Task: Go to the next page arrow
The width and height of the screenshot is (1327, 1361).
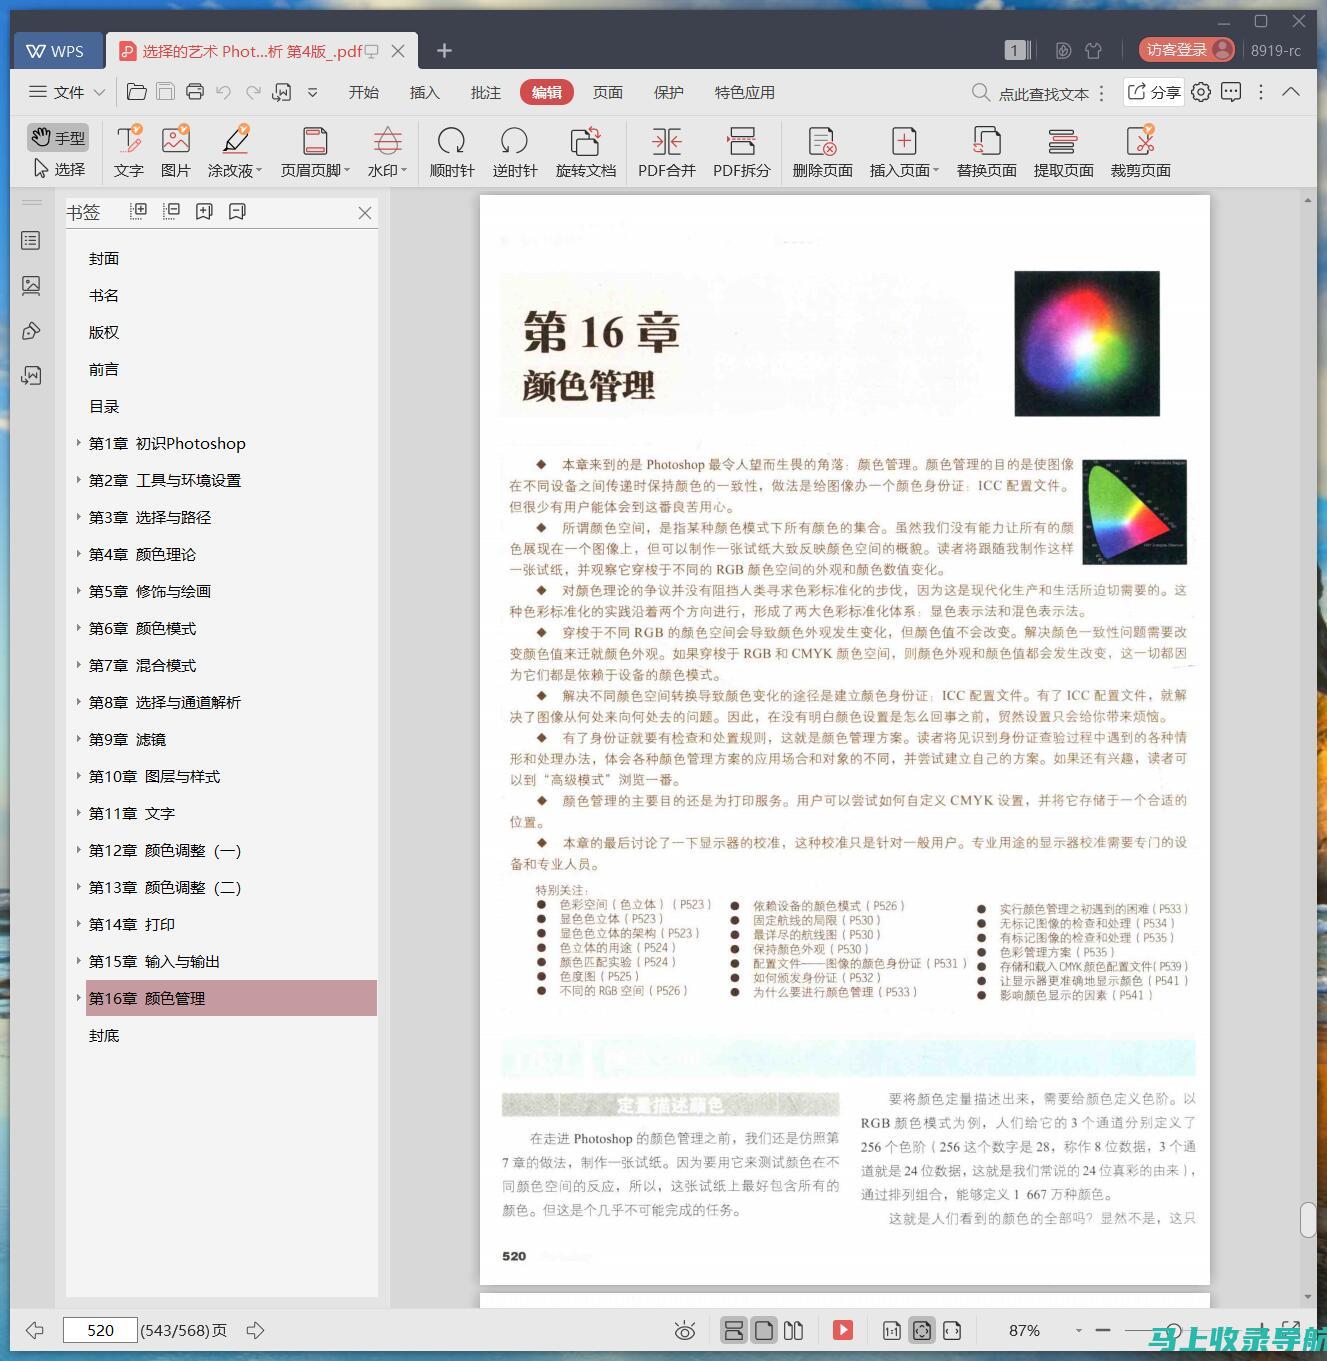Action: [x=255, y=1330]
